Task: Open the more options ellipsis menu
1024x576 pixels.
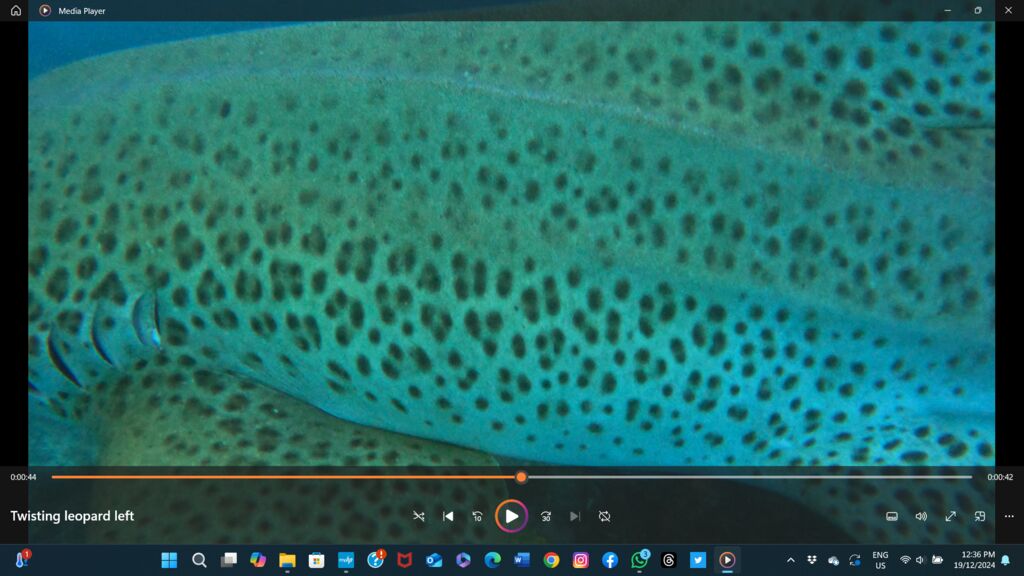Action: tap(1009, 516)
